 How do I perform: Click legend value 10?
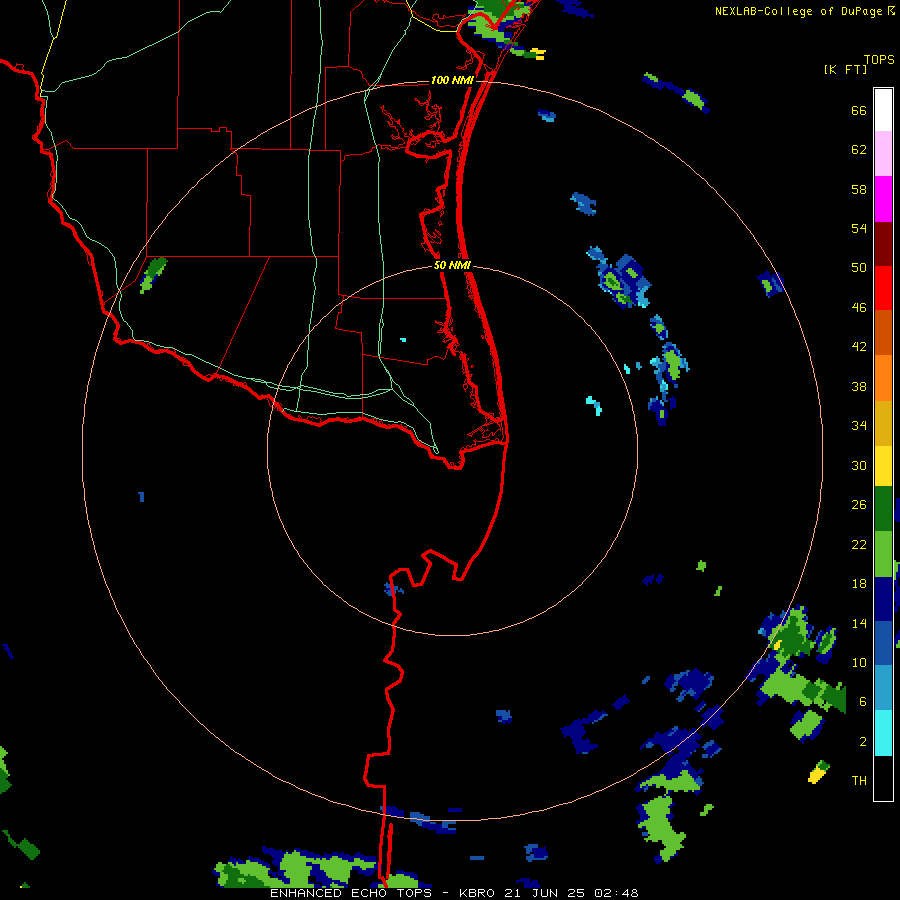[859, 662]
